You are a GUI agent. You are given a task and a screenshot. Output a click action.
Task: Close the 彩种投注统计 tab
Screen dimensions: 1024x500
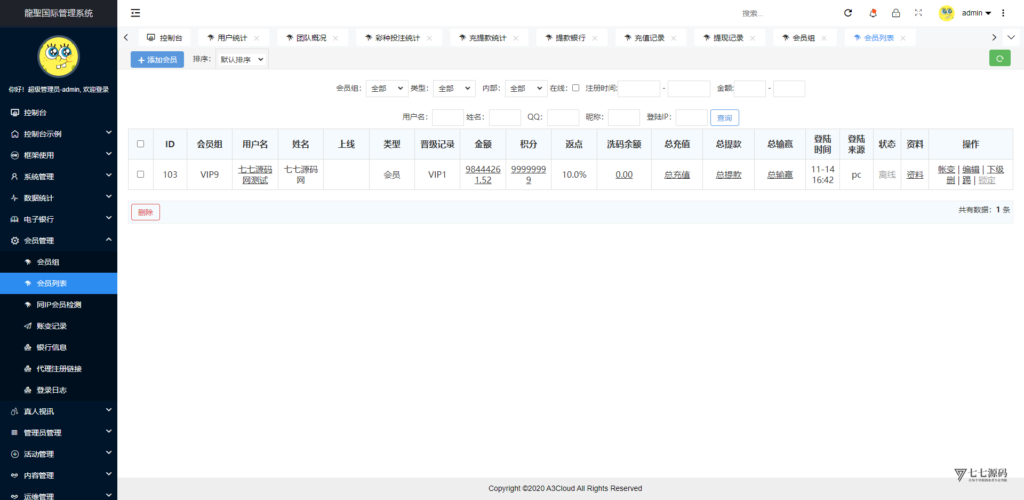[430, 38]
